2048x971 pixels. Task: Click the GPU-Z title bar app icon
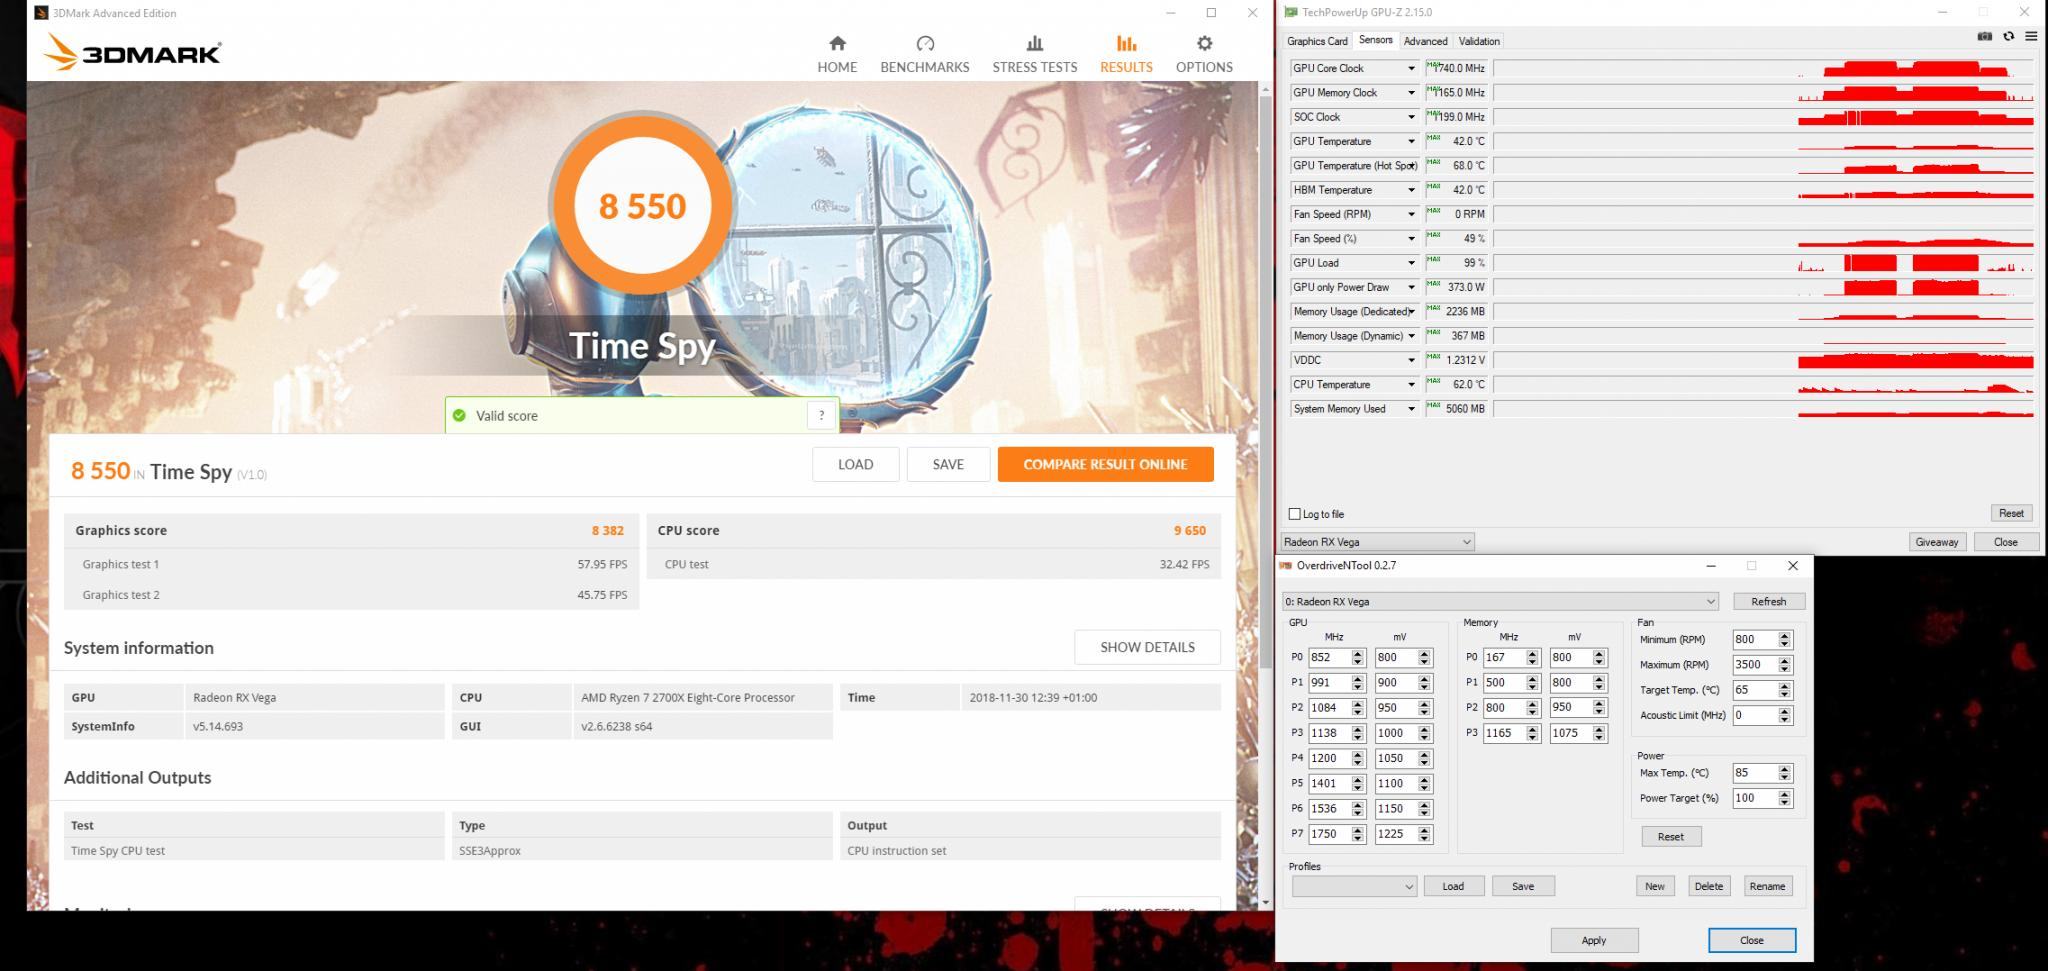pyautogui.click(x=1291, y=12)
